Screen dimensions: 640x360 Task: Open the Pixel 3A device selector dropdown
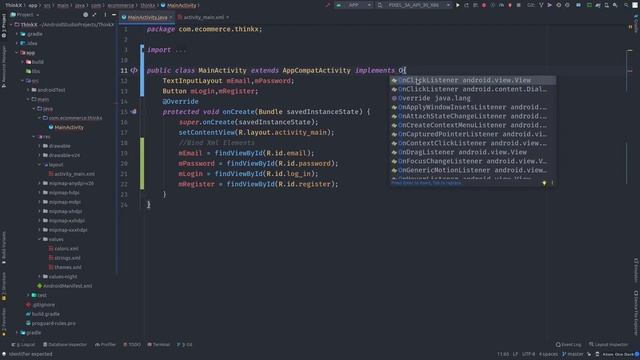pyautogui.click(x=413, y=5)
